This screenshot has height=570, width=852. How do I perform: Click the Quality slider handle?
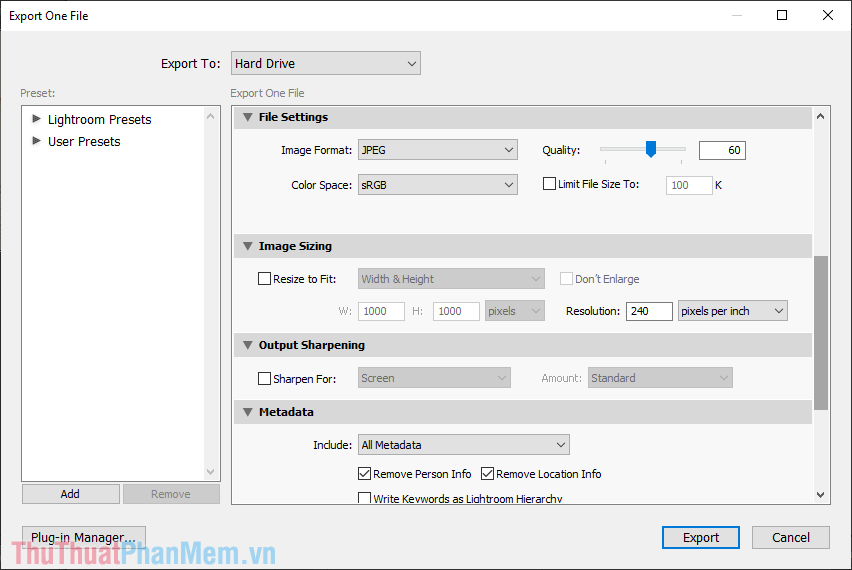pos(650,149)
